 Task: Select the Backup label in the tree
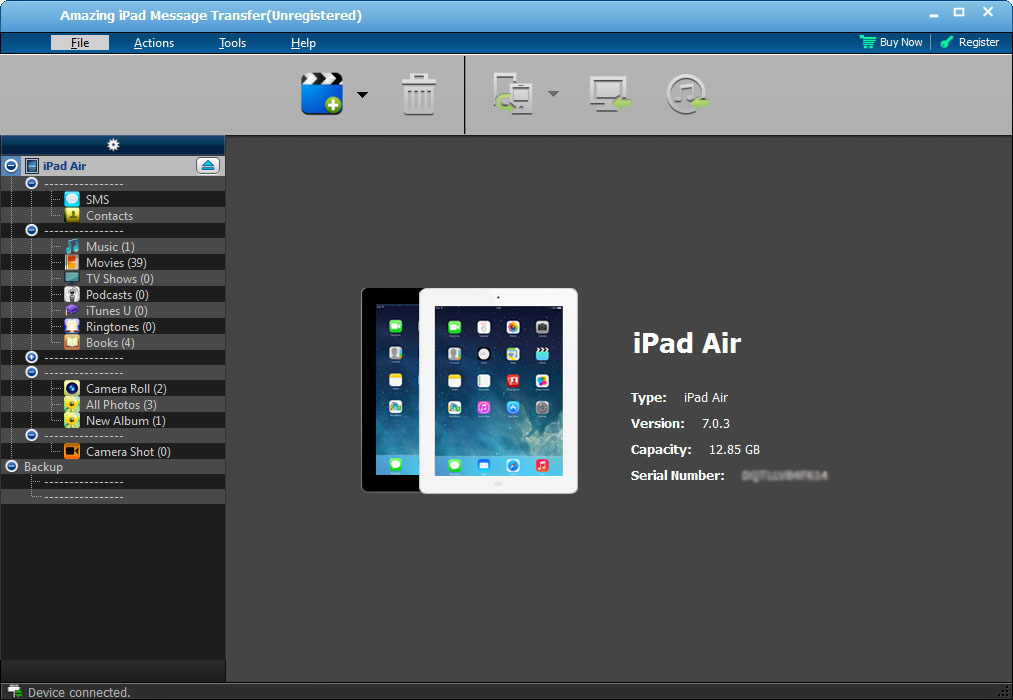point(43,466)
